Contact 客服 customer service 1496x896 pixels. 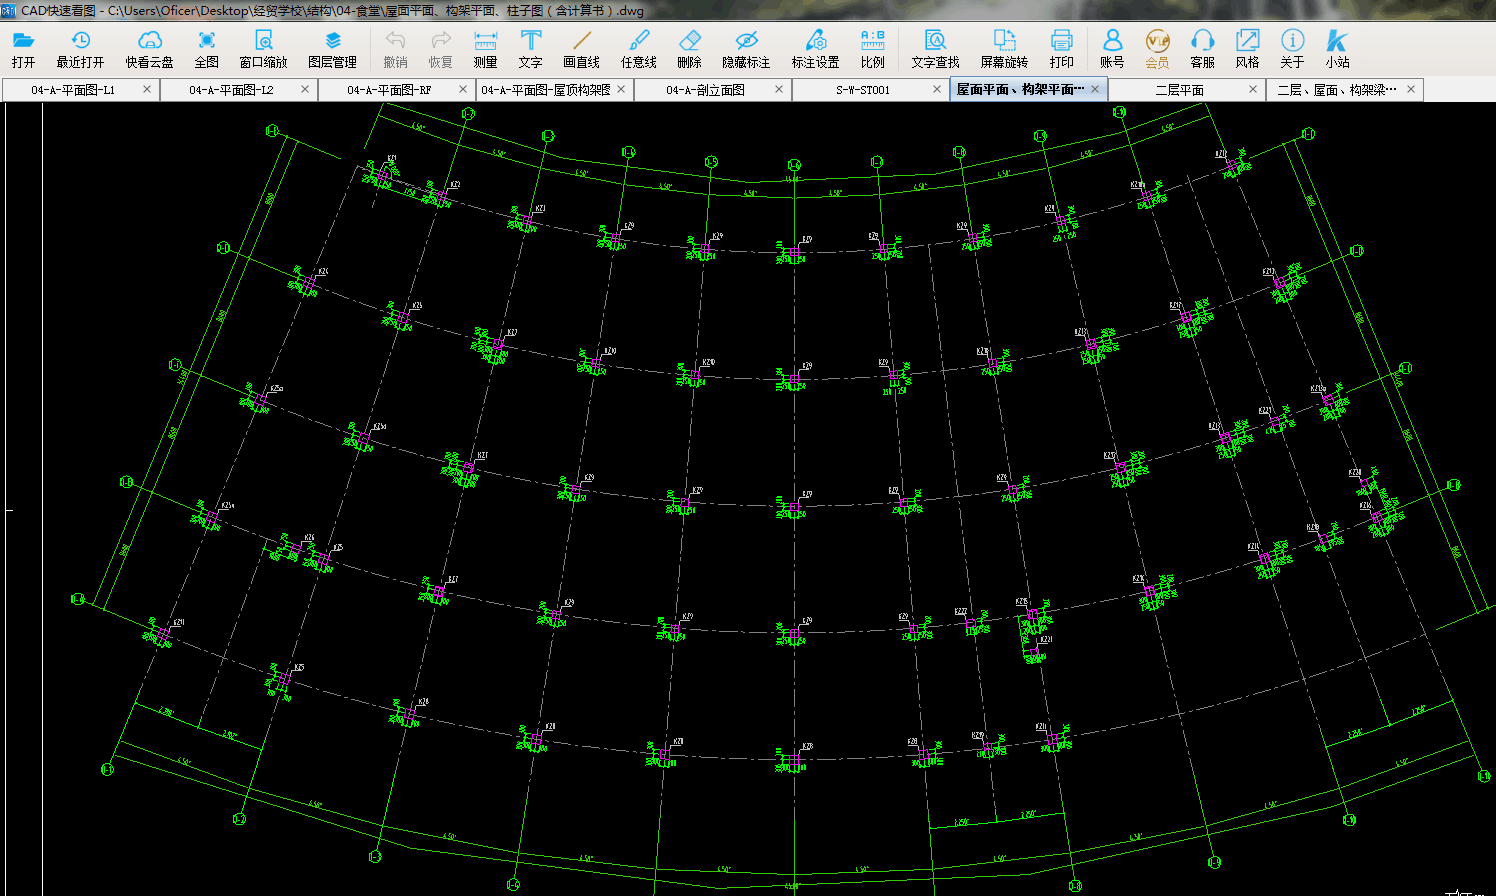[x=1203, y=49]
